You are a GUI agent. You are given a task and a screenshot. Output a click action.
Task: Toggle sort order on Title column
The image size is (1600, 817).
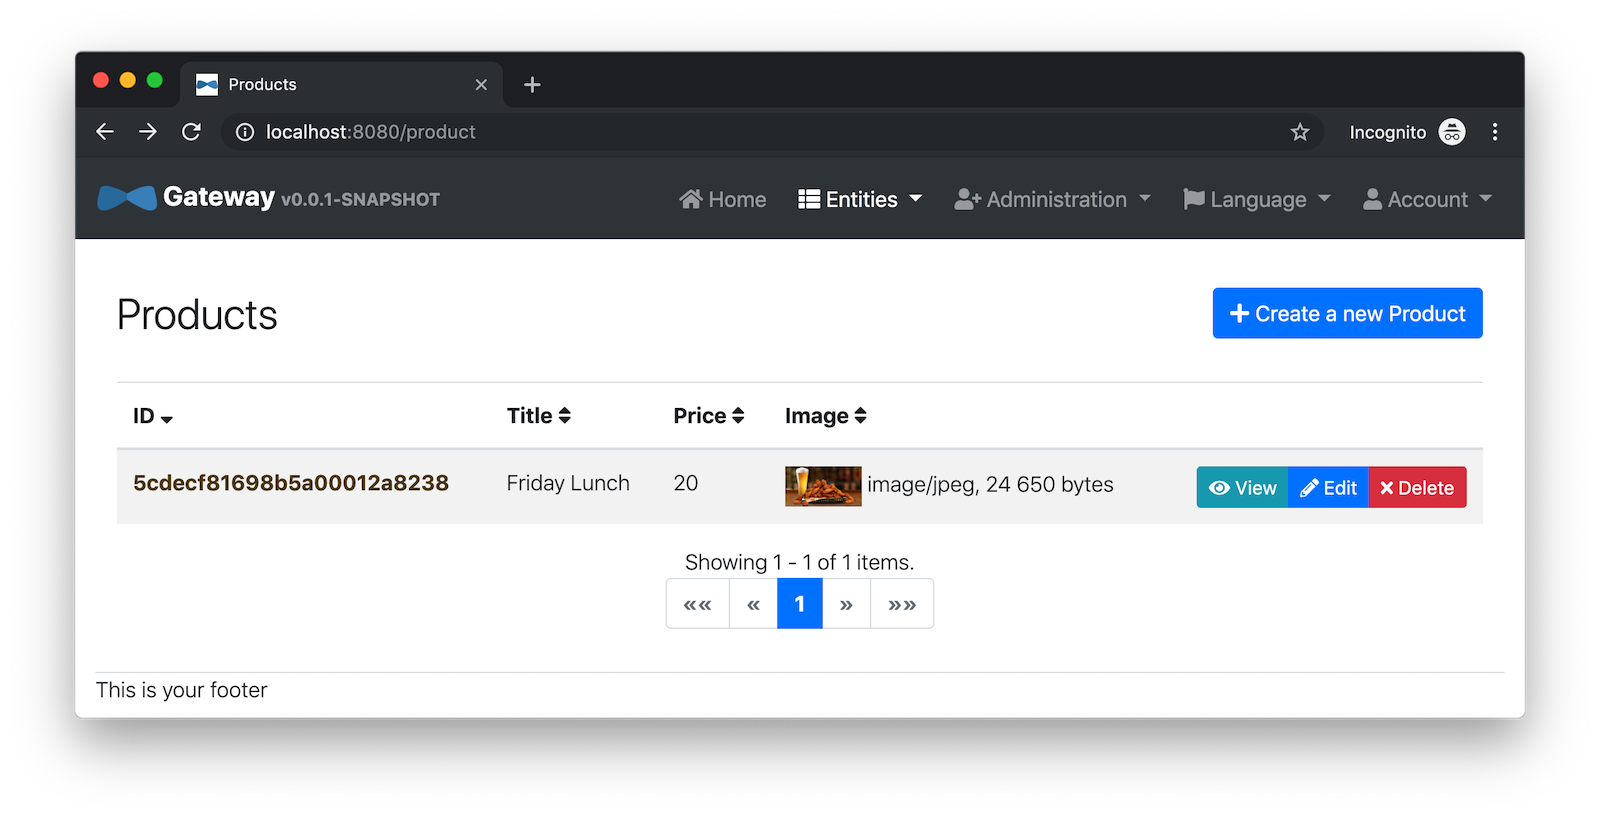tap(538, 416)
